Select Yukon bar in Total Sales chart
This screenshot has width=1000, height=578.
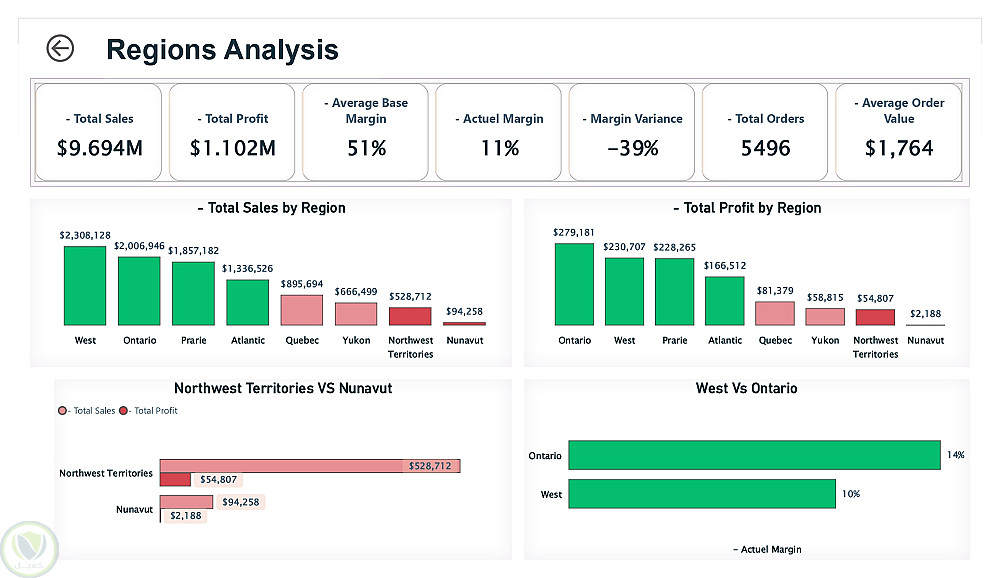[356, 314]
